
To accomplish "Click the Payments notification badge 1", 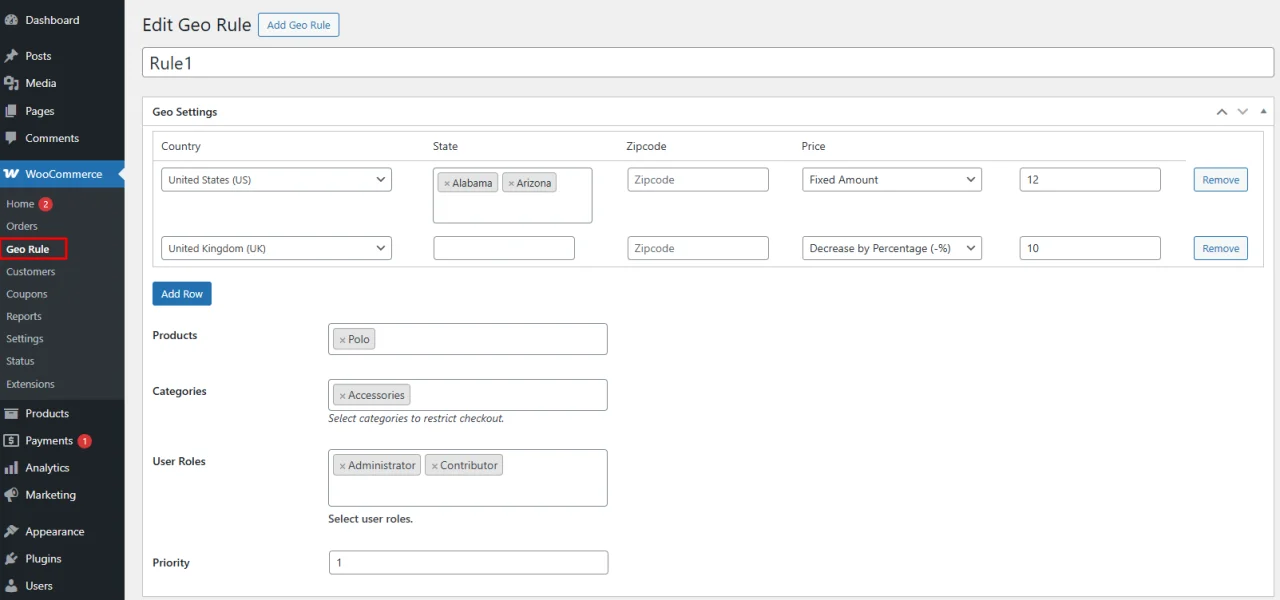I will tap(84, 441).
